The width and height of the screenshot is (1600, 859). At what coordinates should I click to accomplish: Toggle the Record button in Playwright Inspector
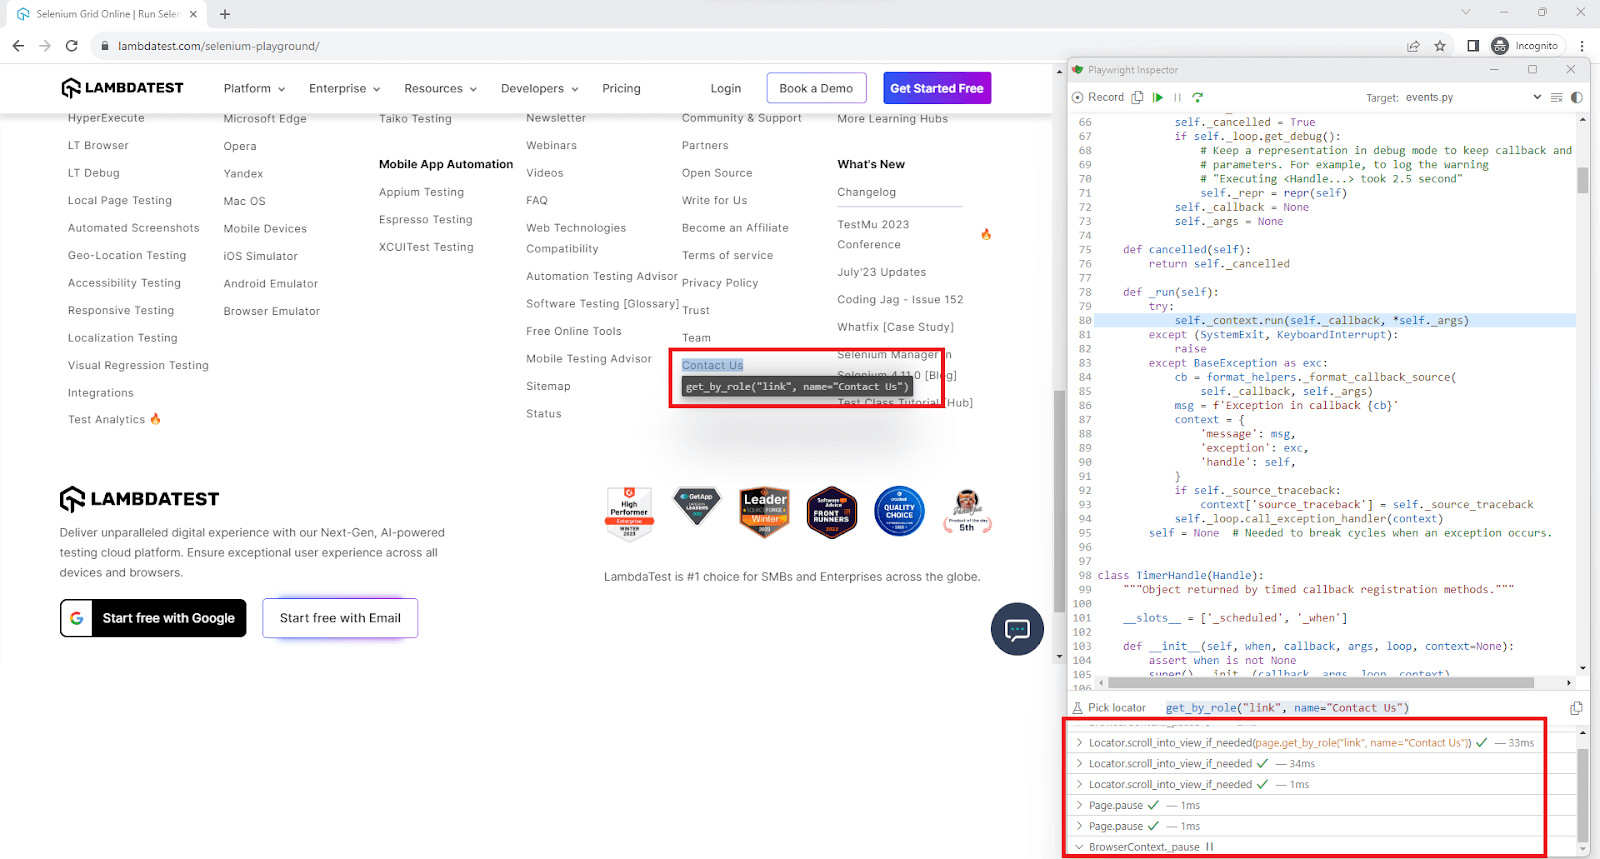point(1098,97)
